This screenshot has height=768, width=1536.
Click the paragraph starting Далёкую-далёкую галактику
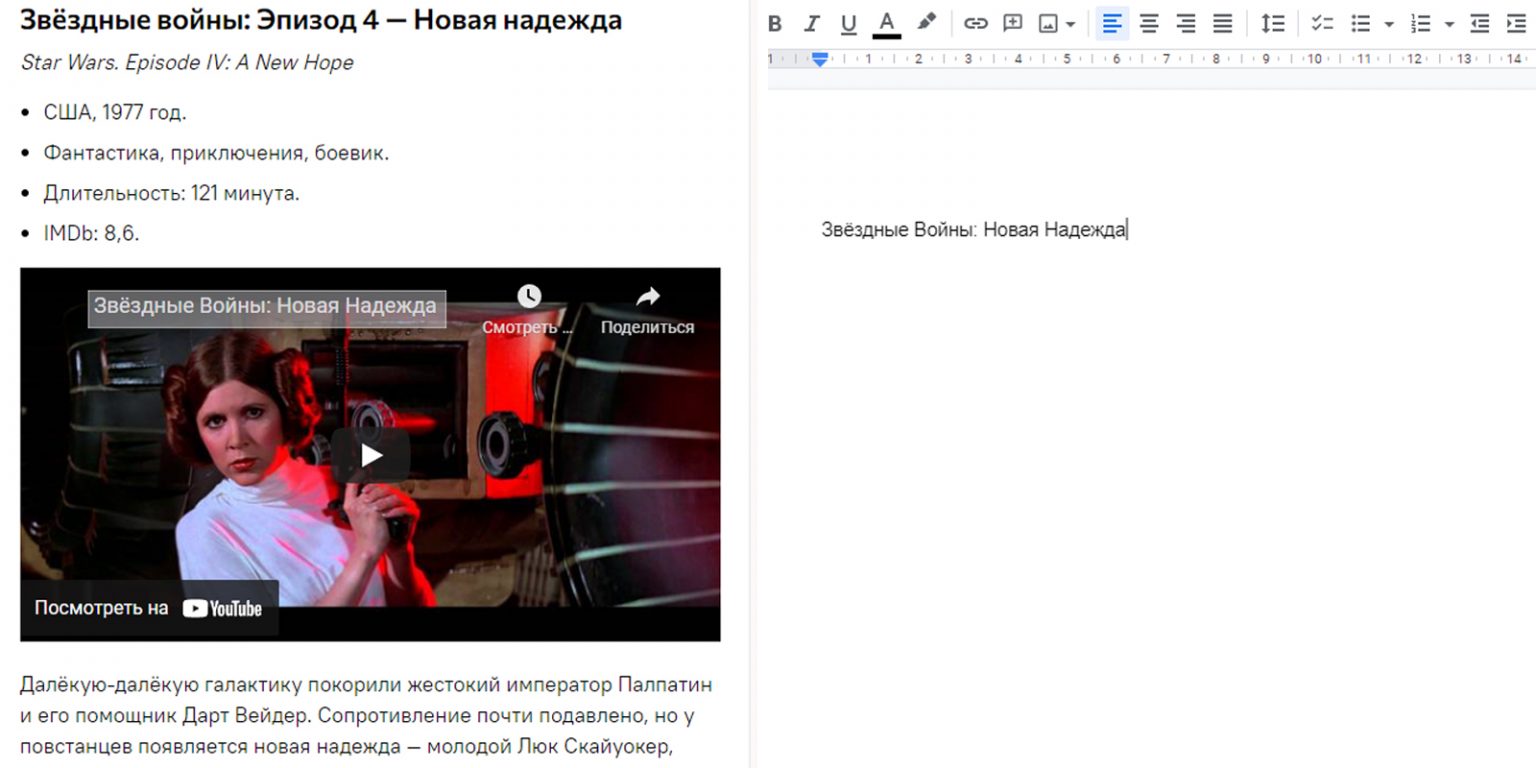[x=366, y=716]
